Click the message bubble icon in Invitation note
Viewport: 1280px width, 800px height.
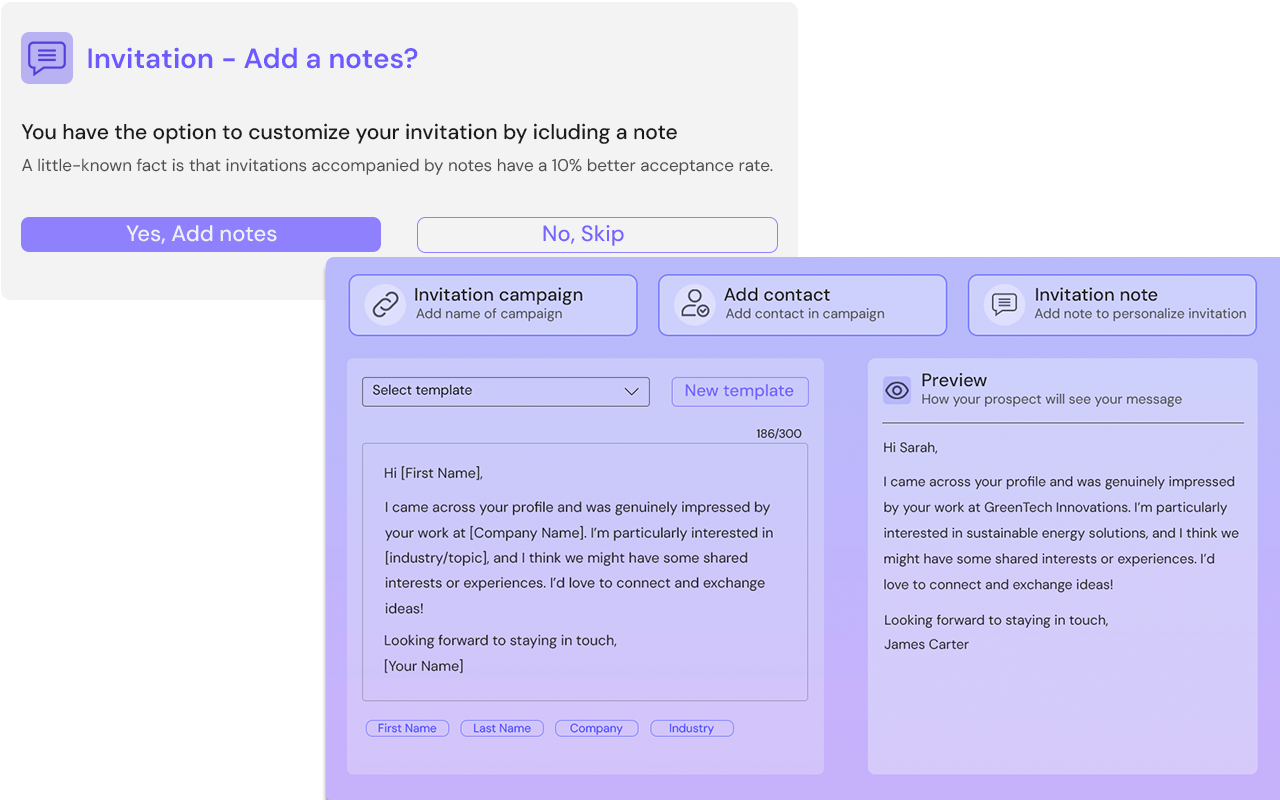1004,305
